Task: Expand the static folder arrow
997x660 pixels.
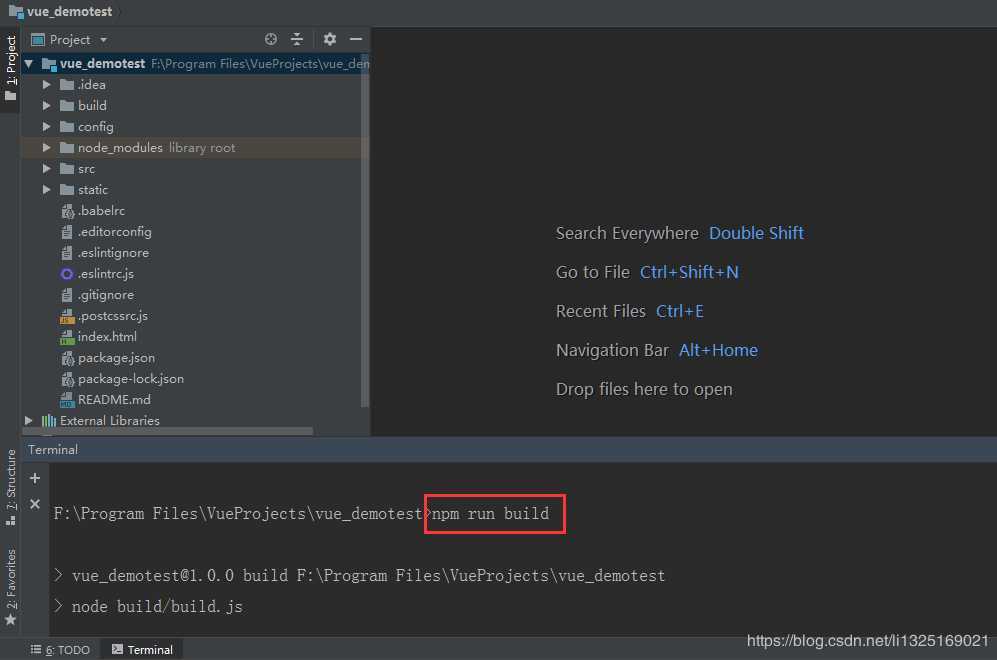Action: [x=46, y=189]
